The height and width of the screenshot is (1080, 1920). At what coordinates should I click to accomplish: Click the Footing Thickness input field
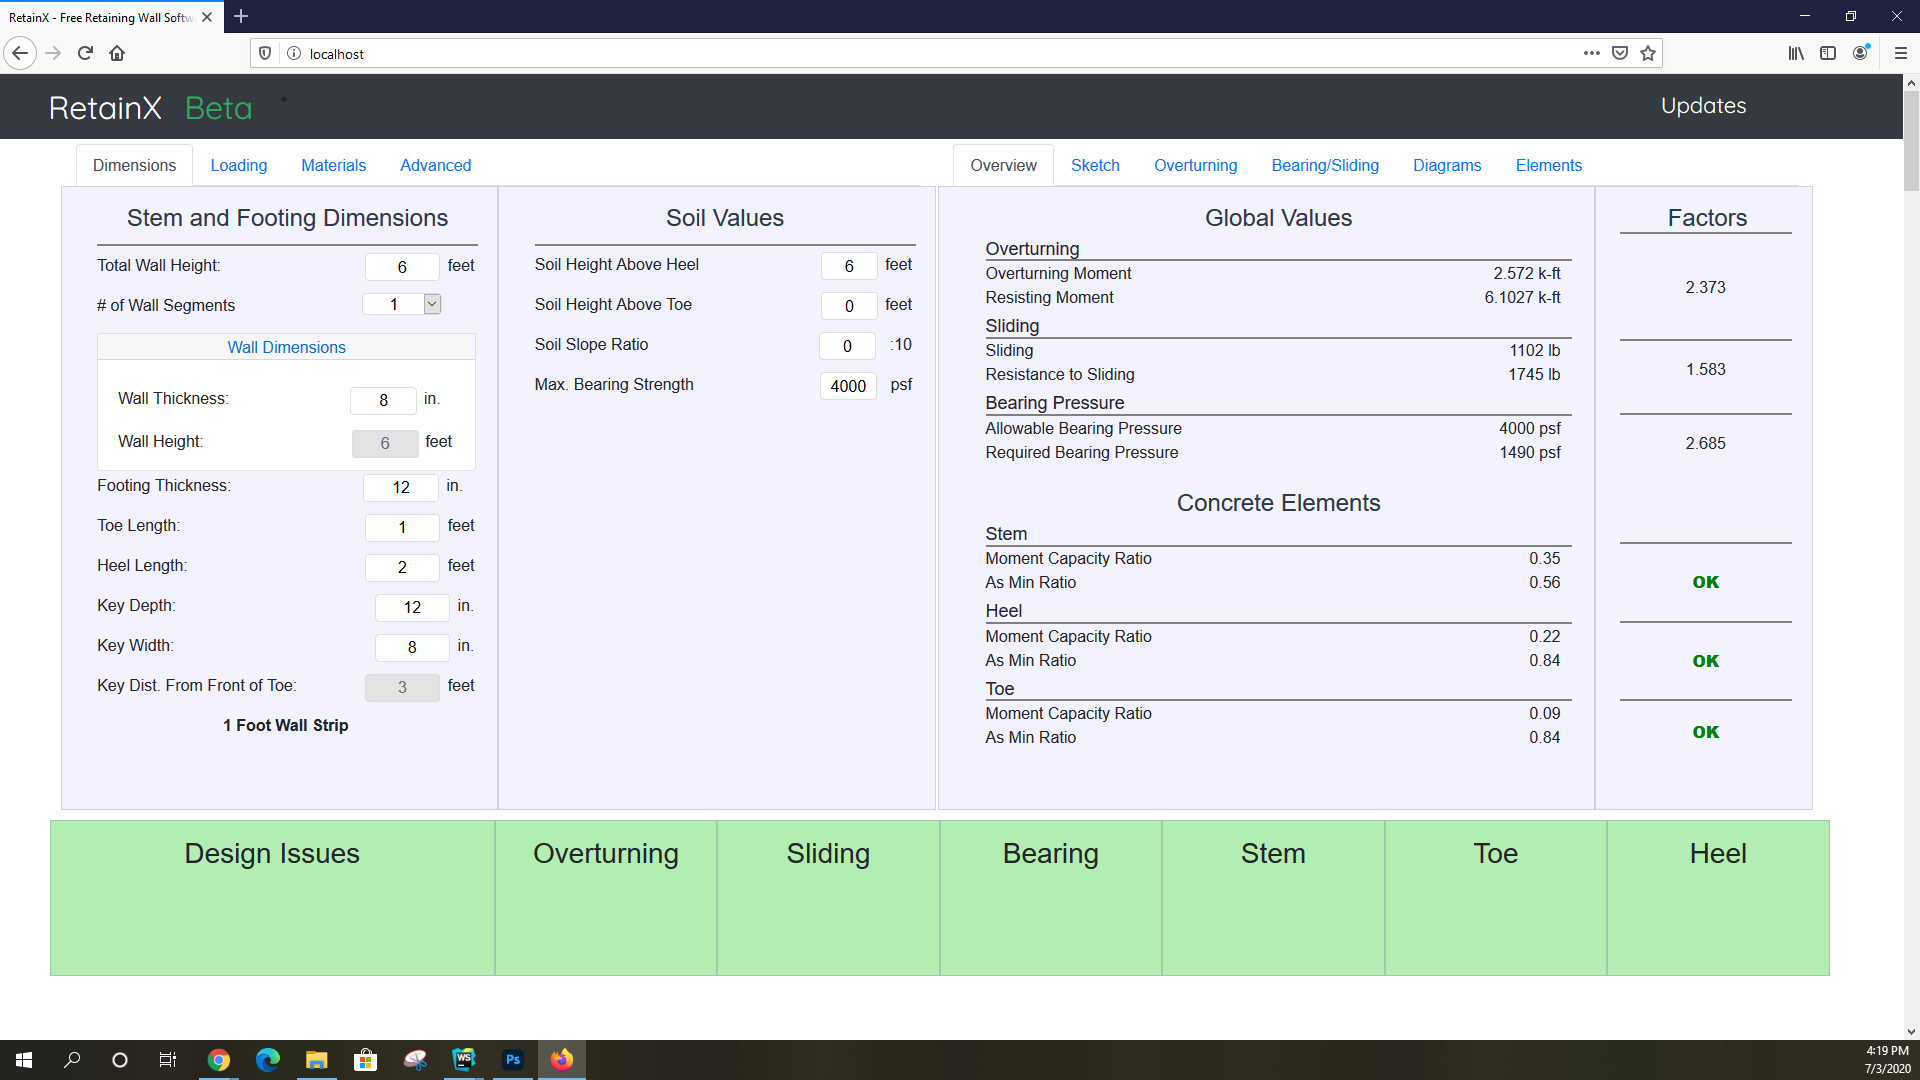pyautogui.click(x=400, y=487)
